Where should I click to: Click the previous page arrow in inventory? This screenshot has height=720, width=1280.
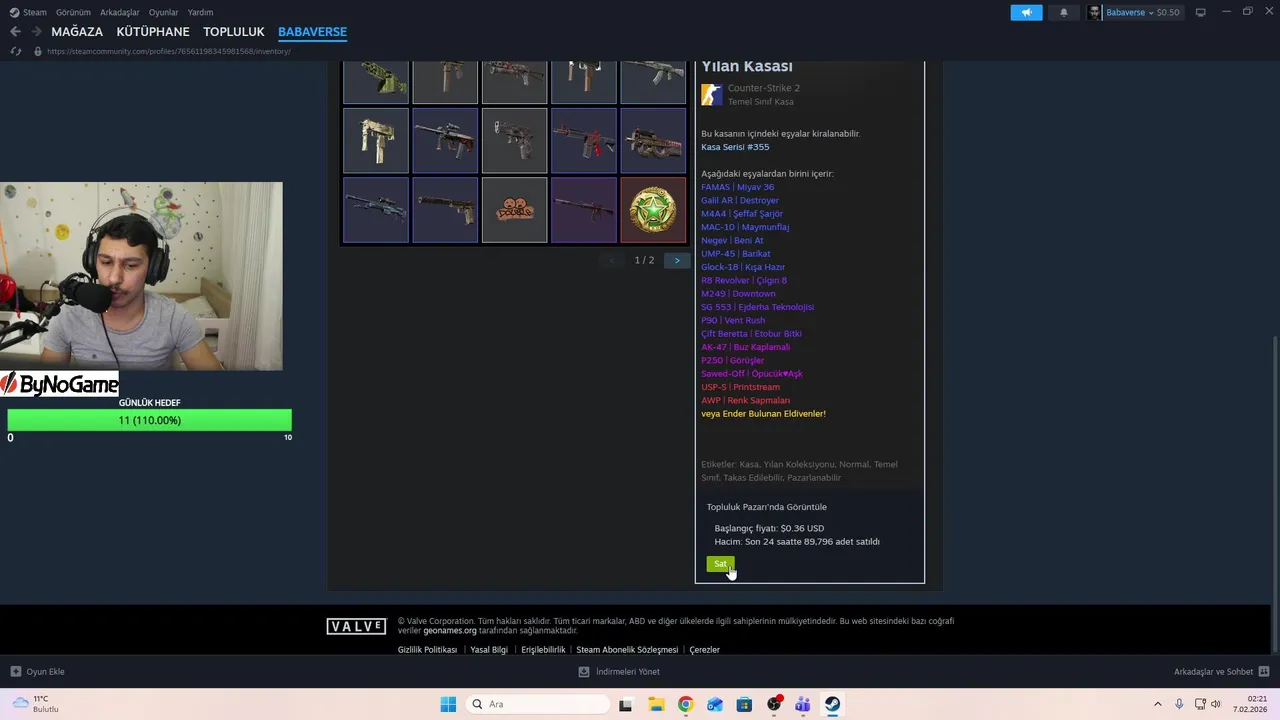pyautogui.click(x=612, y=260)
